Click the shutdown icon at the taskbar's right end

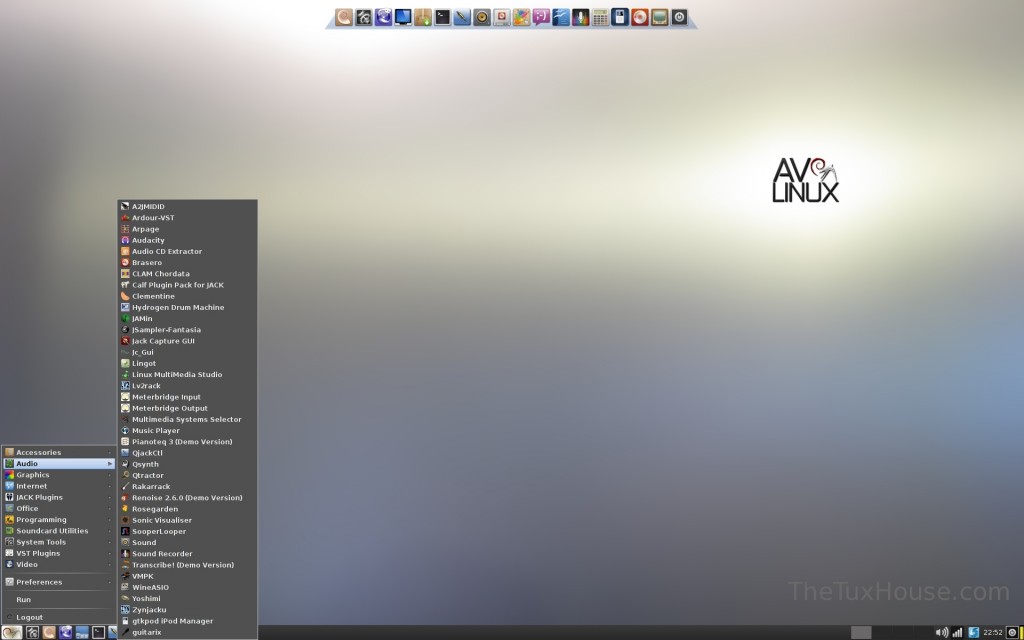[x=1012, y=632]
